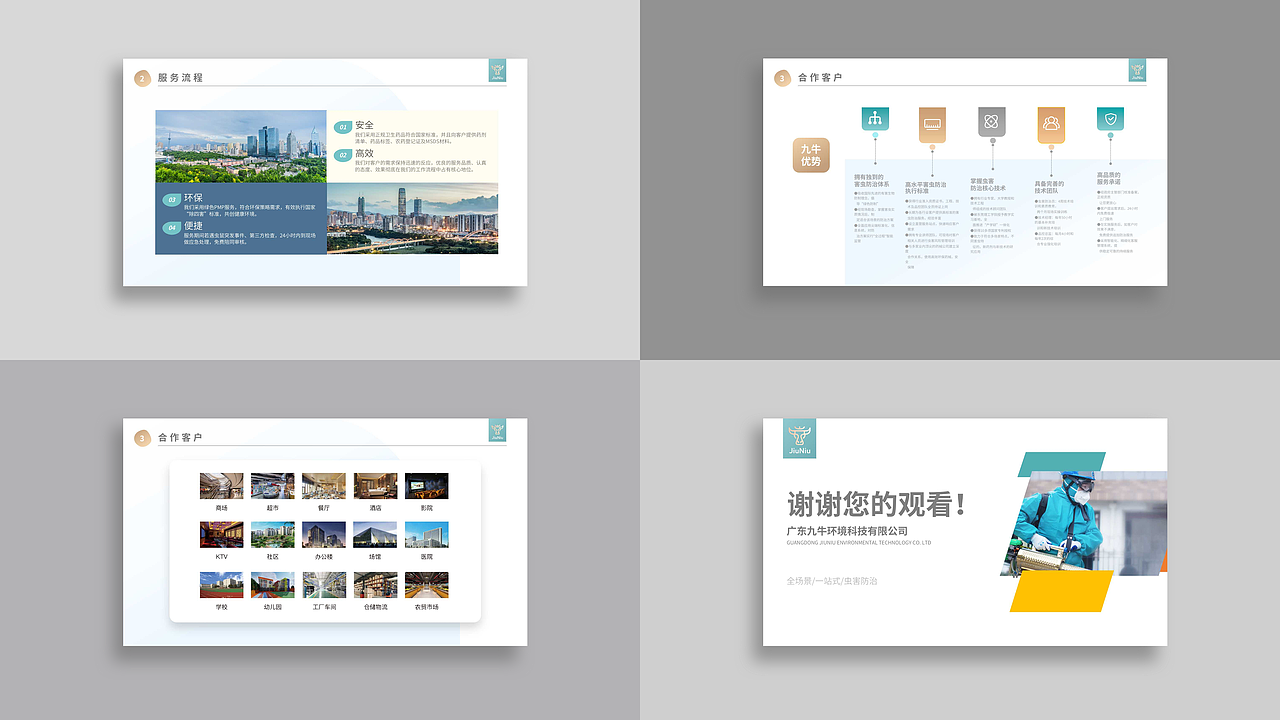Click the 谢谢您的观看 headline

[x=876, y=504]
